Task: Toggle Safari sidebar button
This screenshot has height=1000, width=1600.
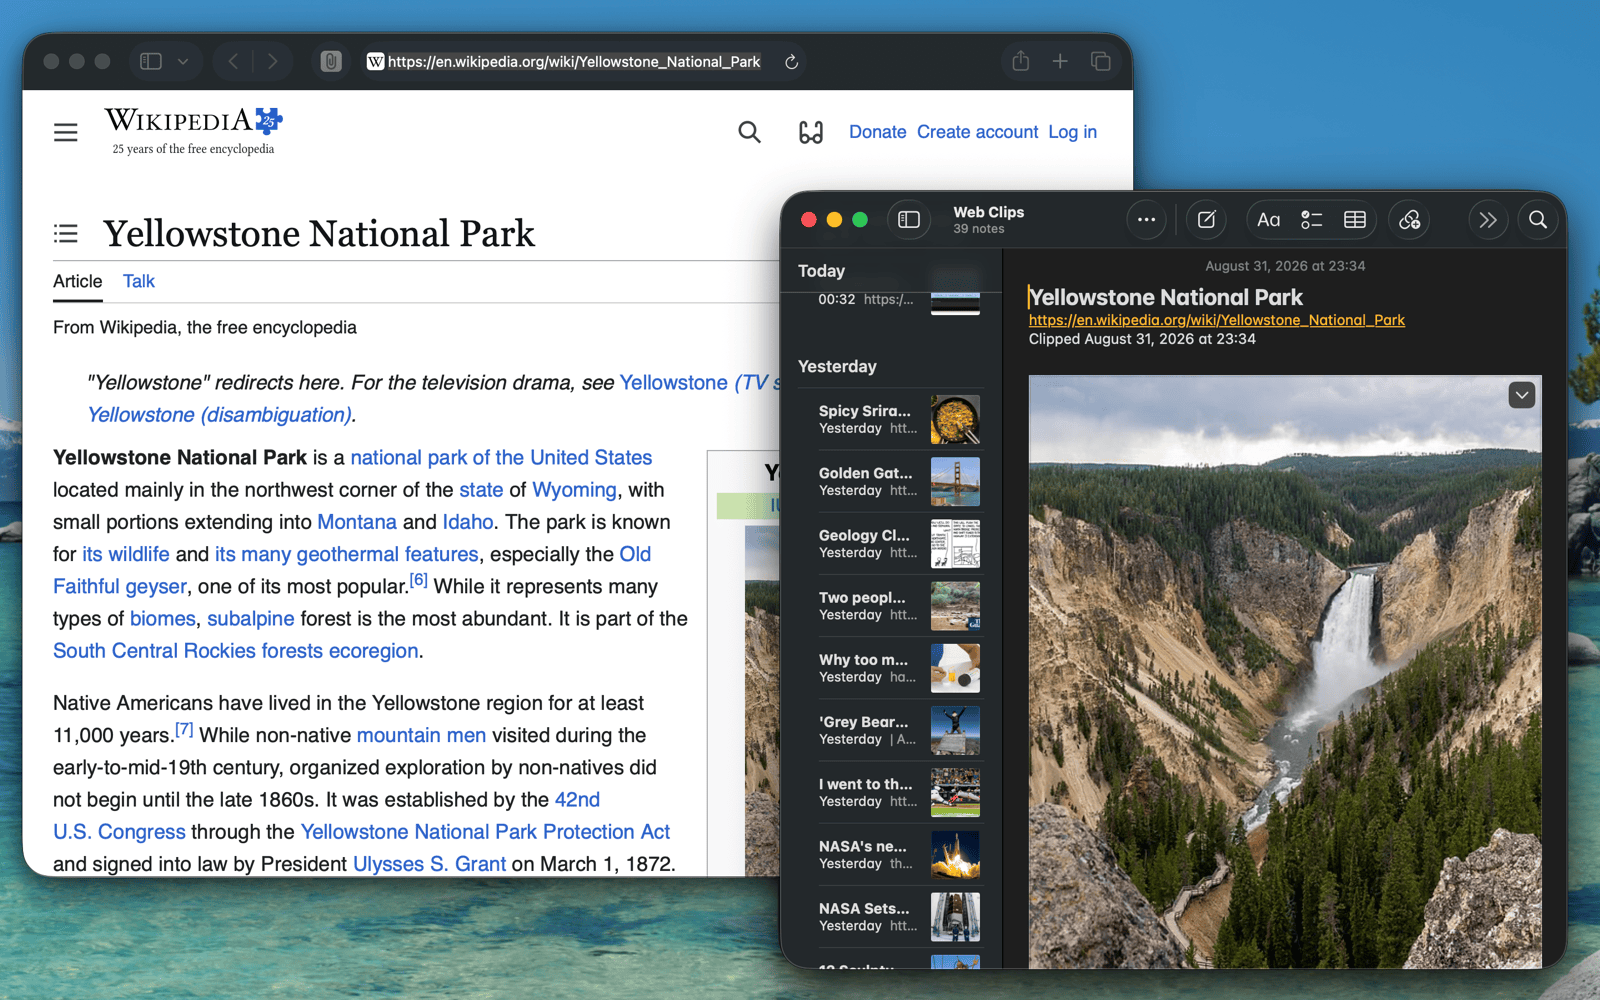Action: pos(151,62)
